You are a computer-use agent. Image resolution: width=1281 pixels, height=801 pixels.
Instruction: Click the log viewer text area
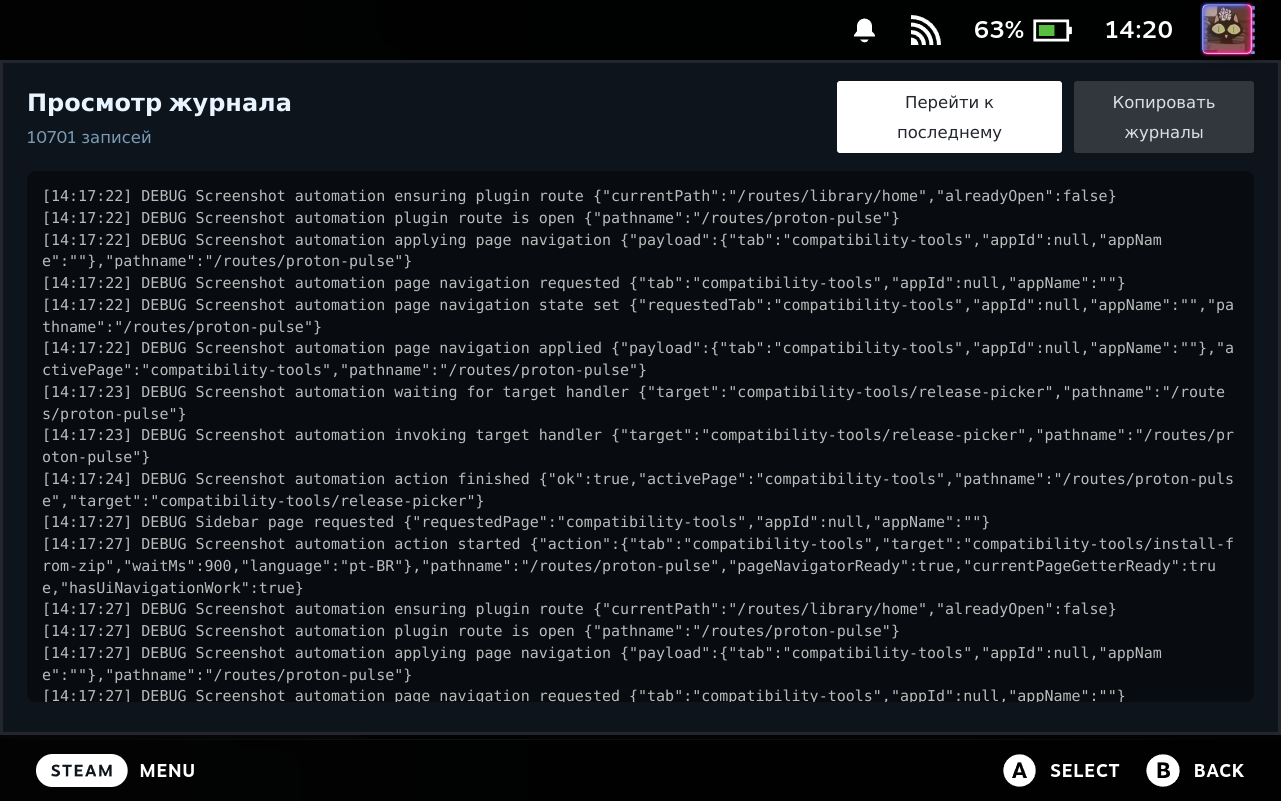click(x=640, y=437)
